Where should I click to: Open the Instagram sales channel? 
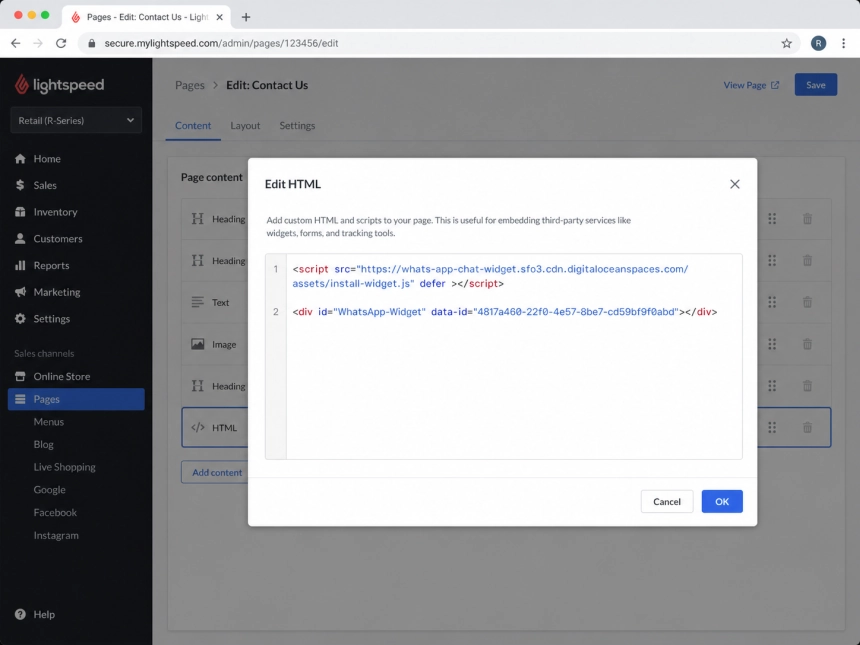tap(56, 535)
